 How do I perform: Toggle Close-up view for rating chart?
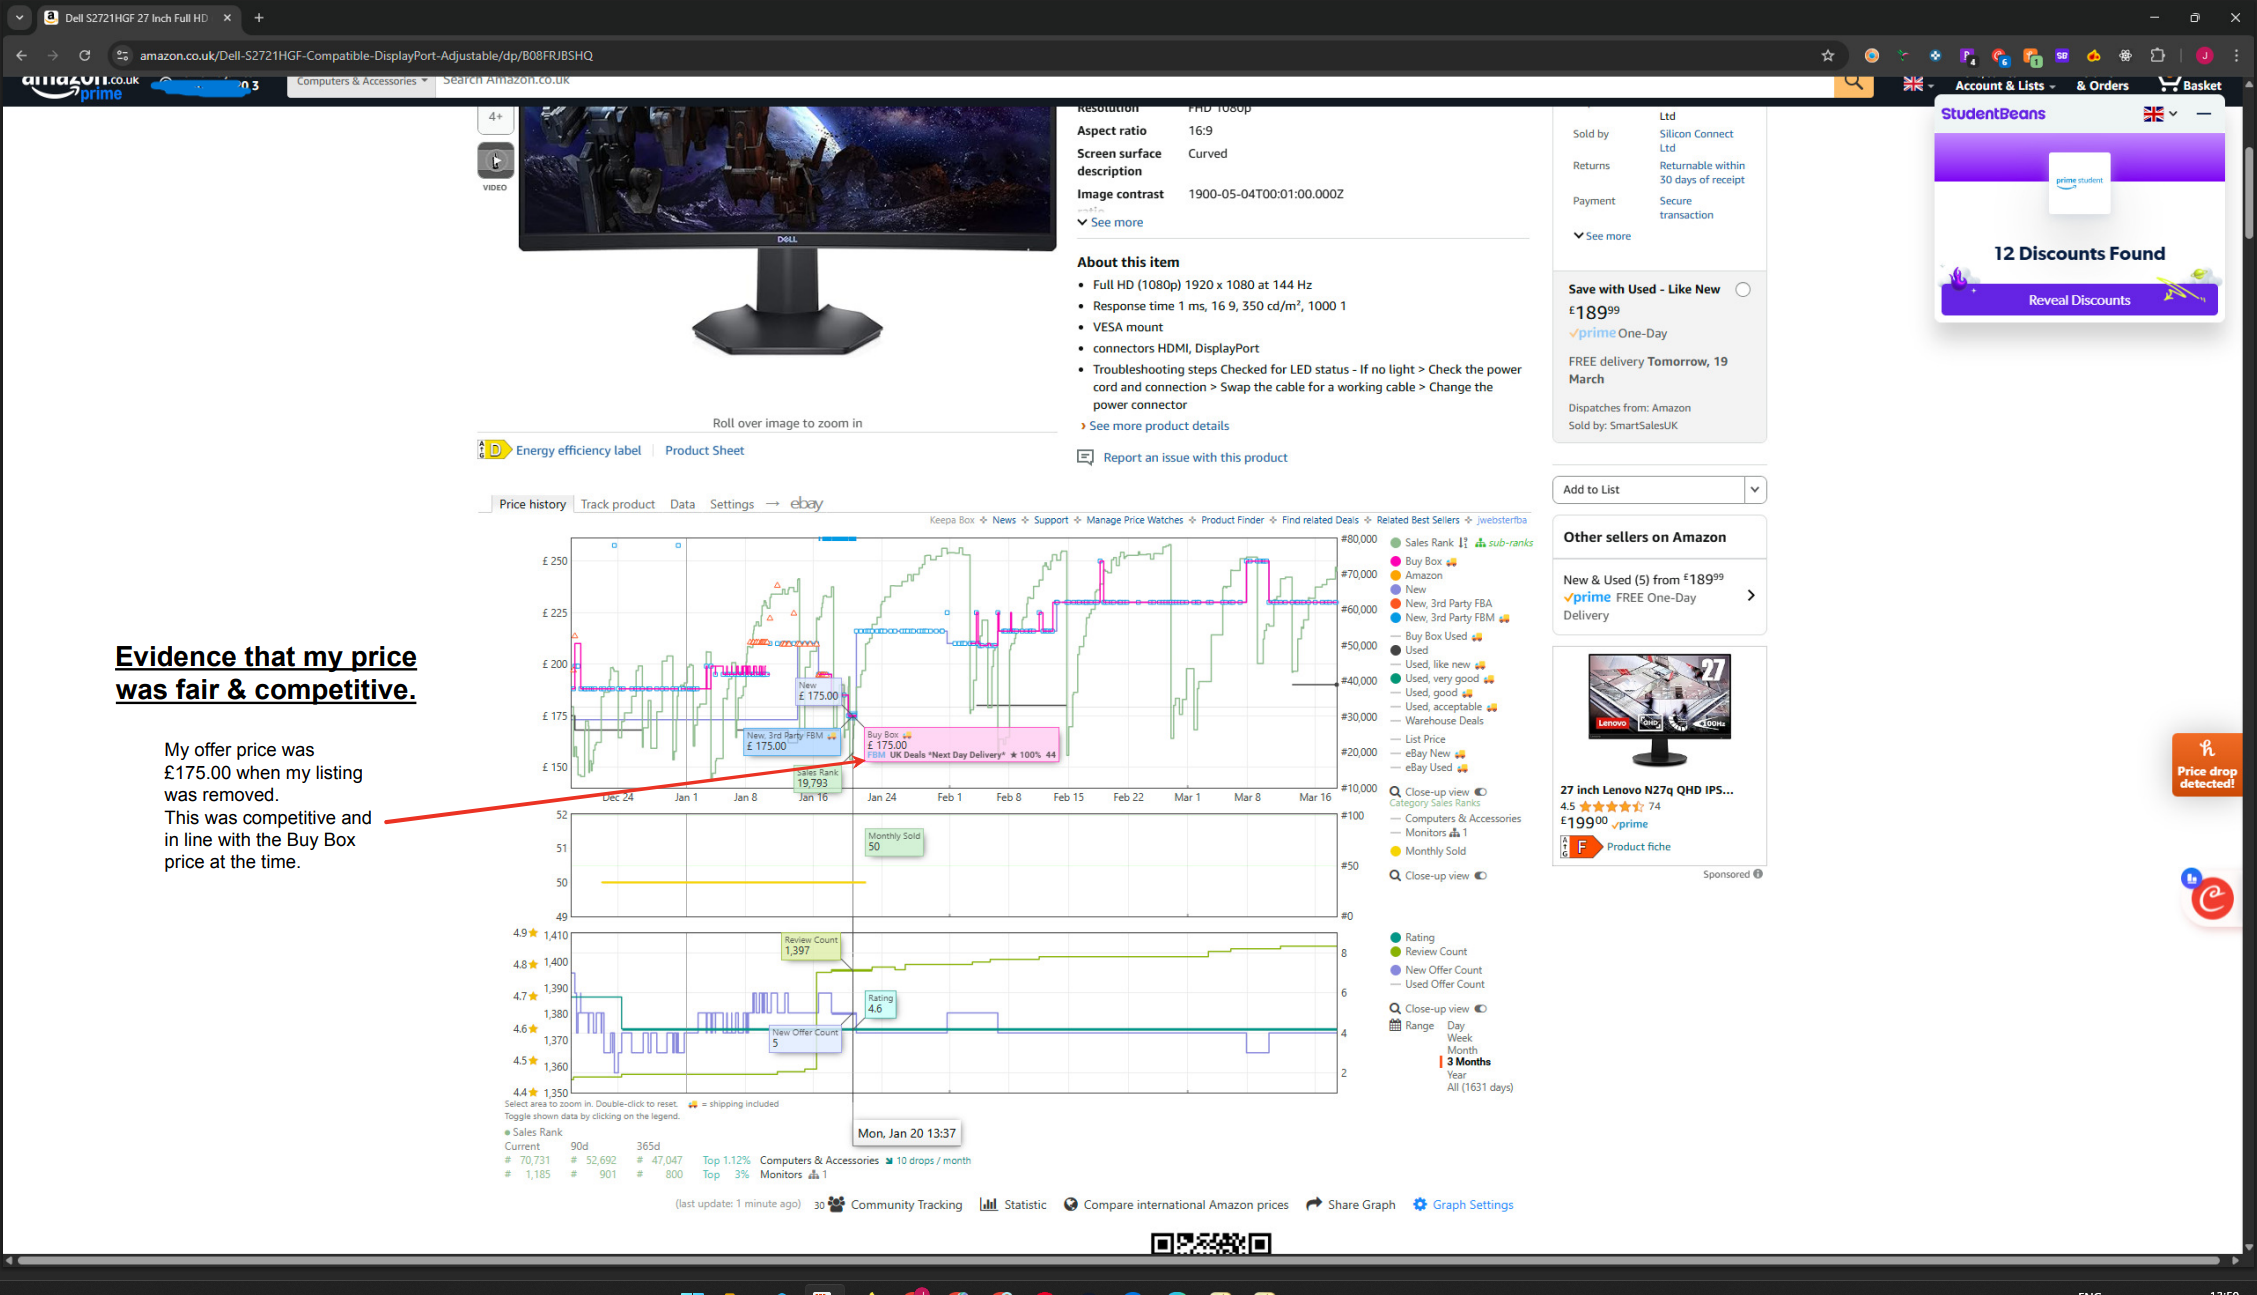1481,1009
